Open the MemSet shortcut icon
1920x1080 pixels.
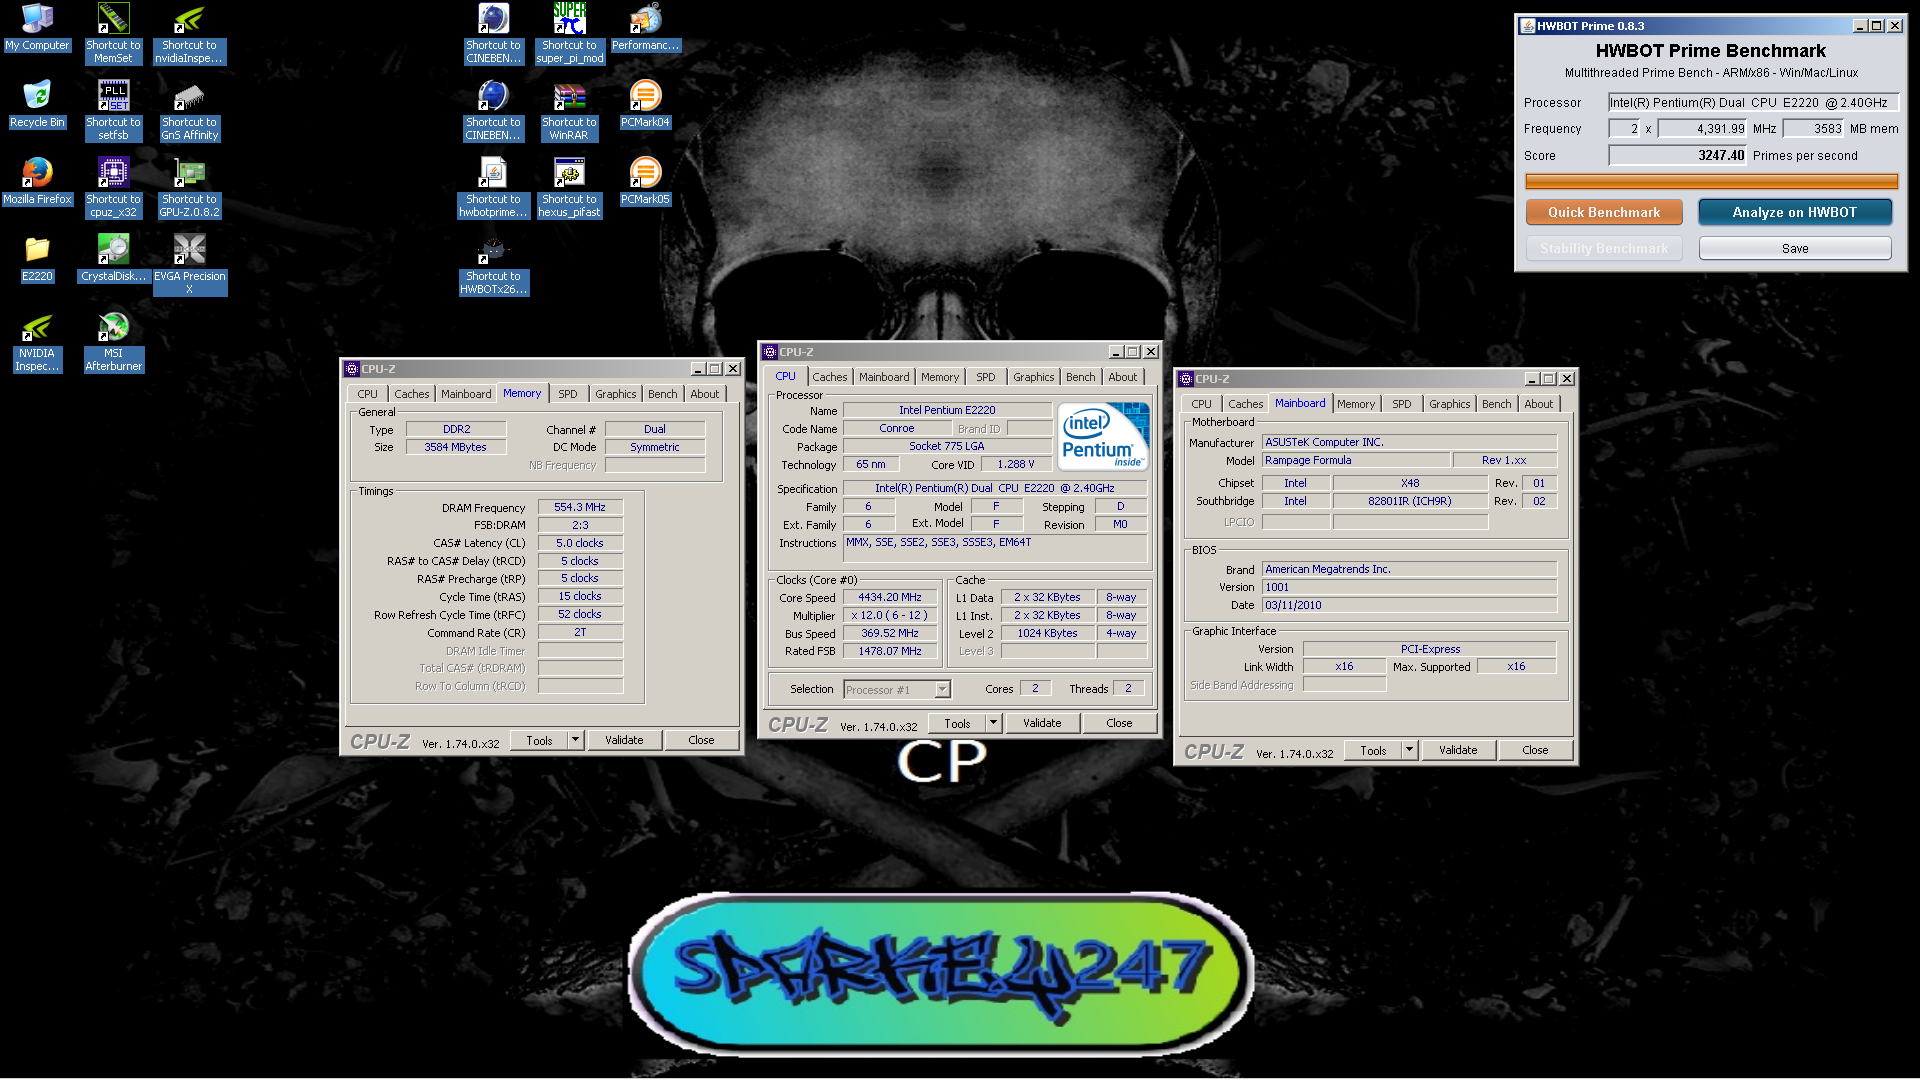click(113, 33)
